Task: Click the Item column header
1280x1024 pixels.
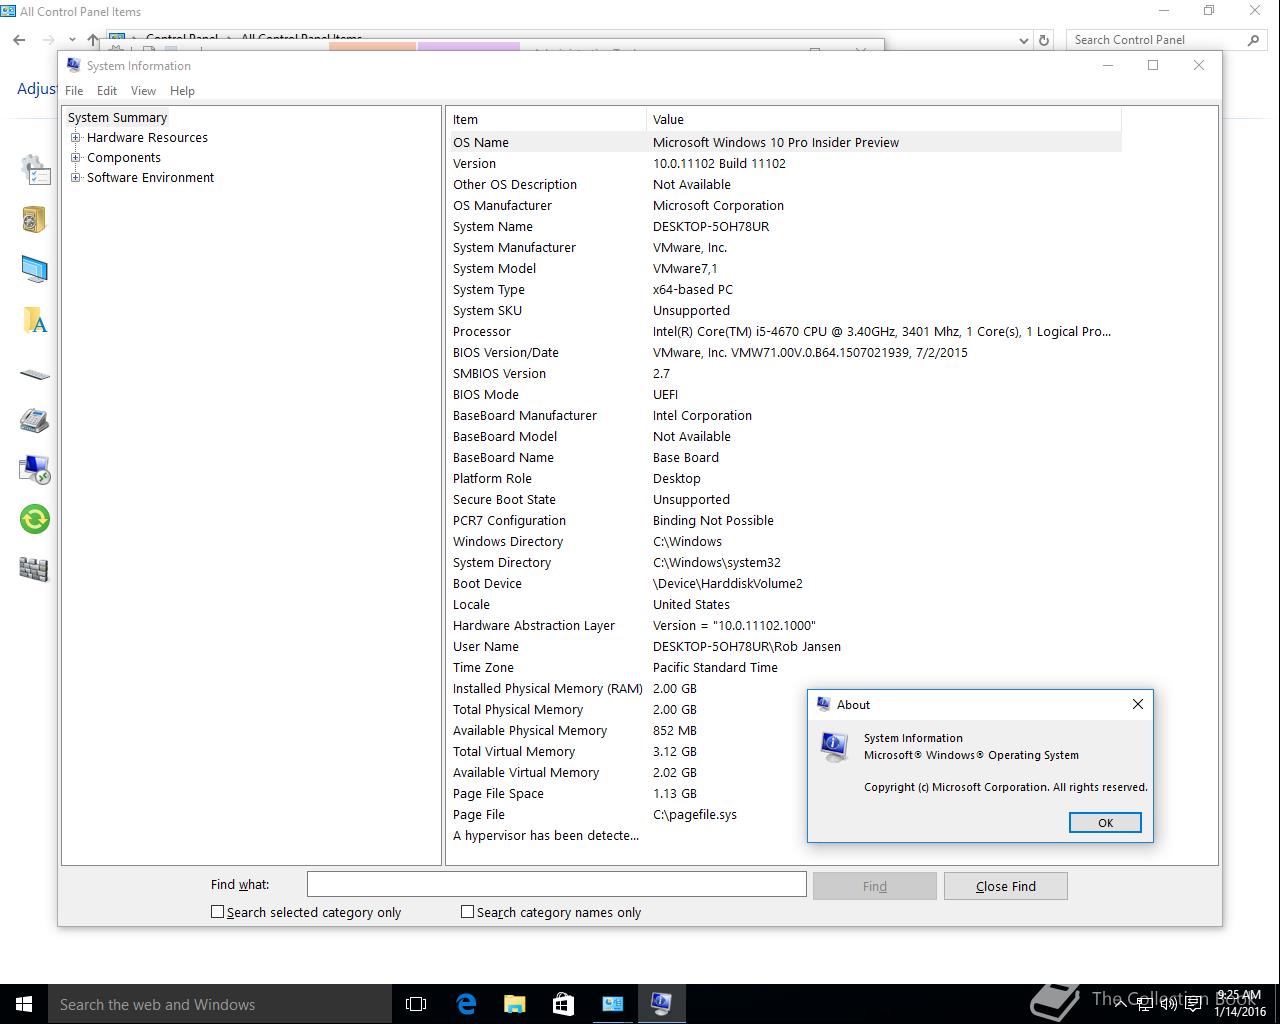Action: click(547, 119)
